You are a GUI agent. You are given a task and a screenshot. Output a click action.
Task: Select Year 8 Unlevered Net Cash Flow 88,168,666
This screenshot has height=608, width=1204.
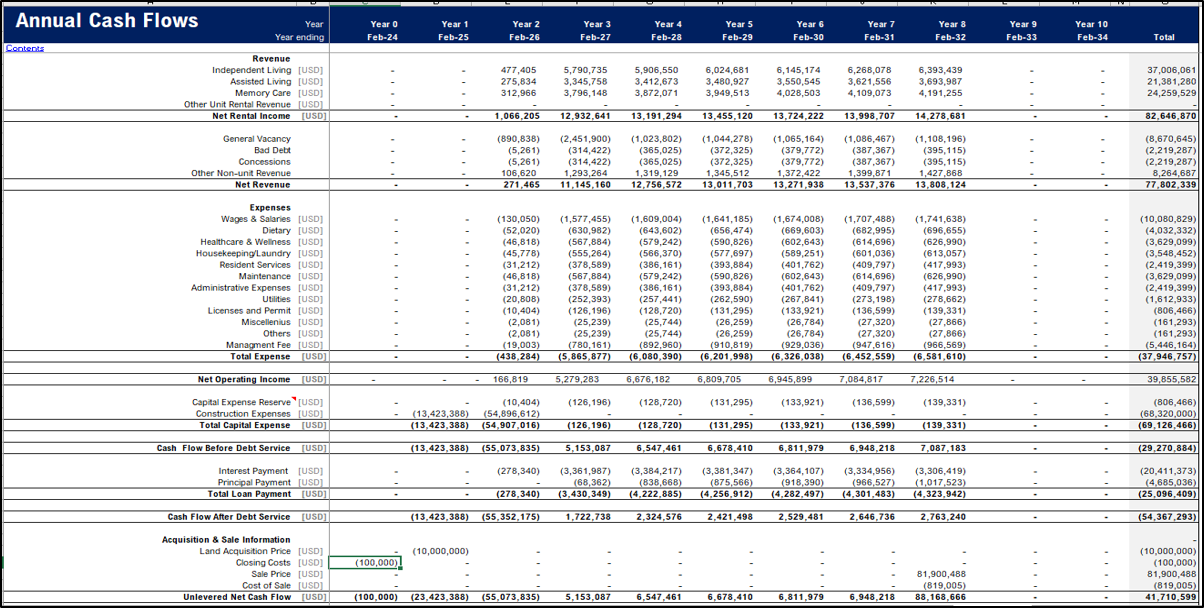click(940, 597)
